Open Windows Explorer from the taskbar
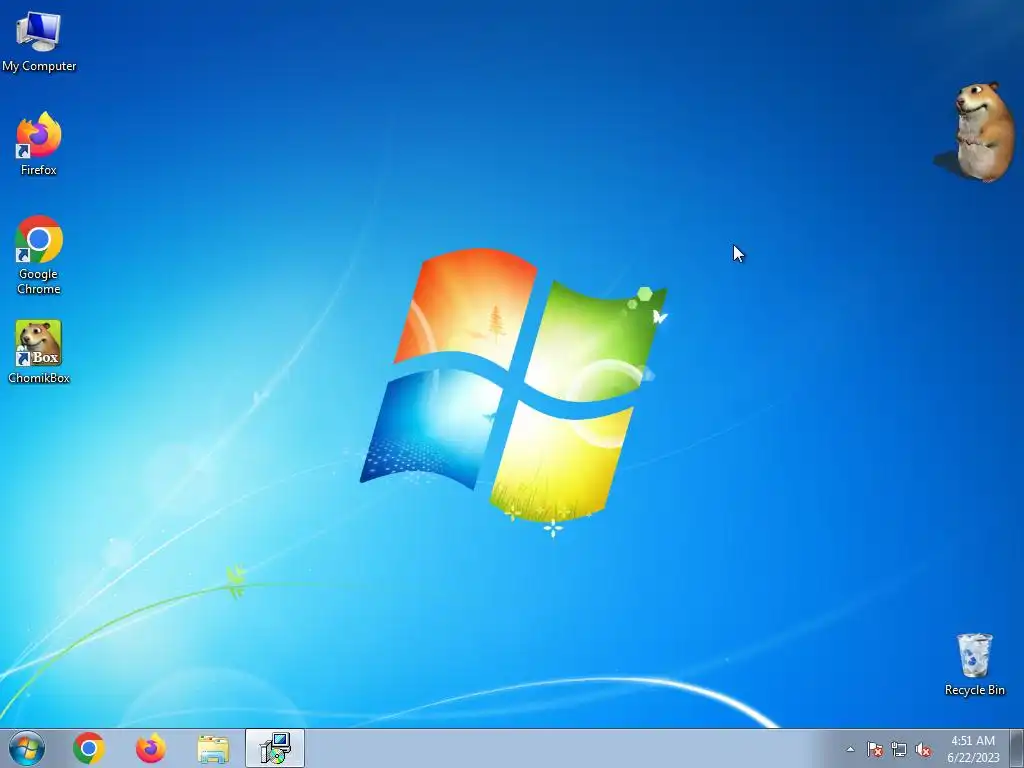The height and width of the screenshot is (768, 1024). pyautogui.click(x=213, y=748)
